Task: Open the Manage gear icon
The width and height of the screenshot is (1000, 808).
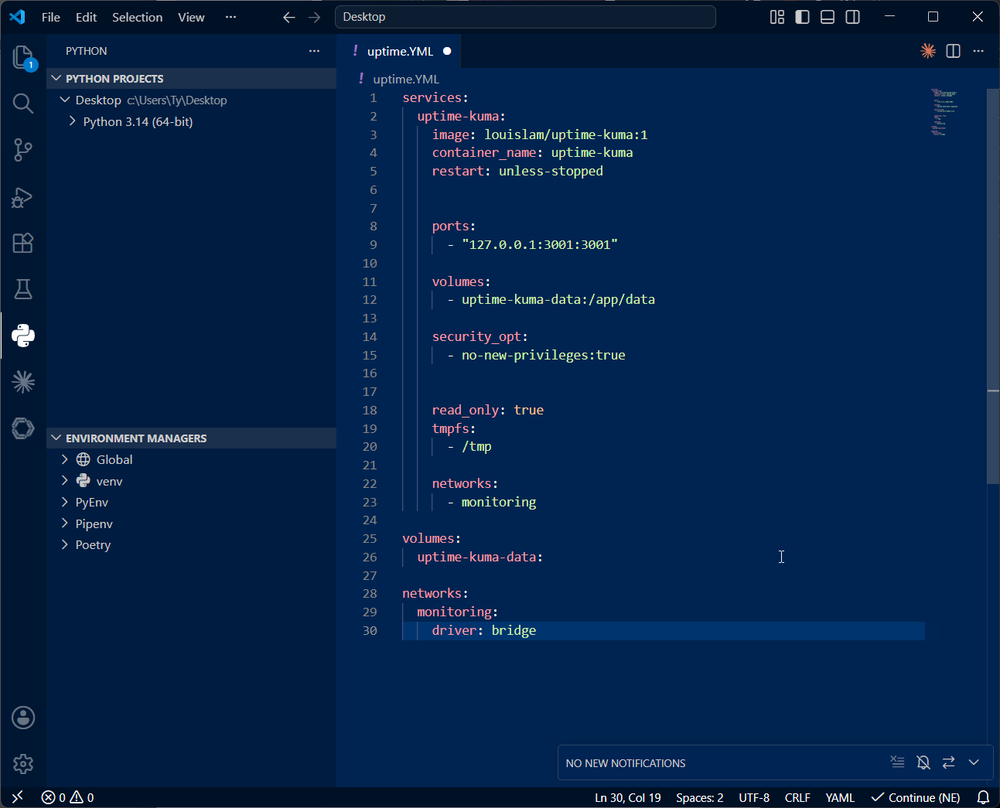Action: click(x=23, y=763)
